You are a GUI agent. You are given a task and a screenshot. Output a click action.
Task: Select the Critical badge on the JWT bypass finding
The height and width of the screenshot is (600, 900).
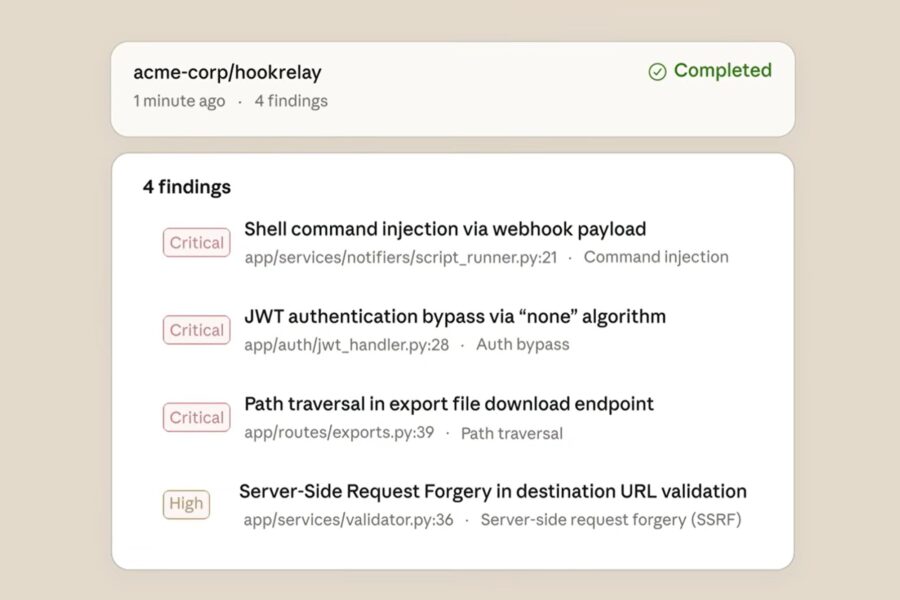click(x=195, y=330)
